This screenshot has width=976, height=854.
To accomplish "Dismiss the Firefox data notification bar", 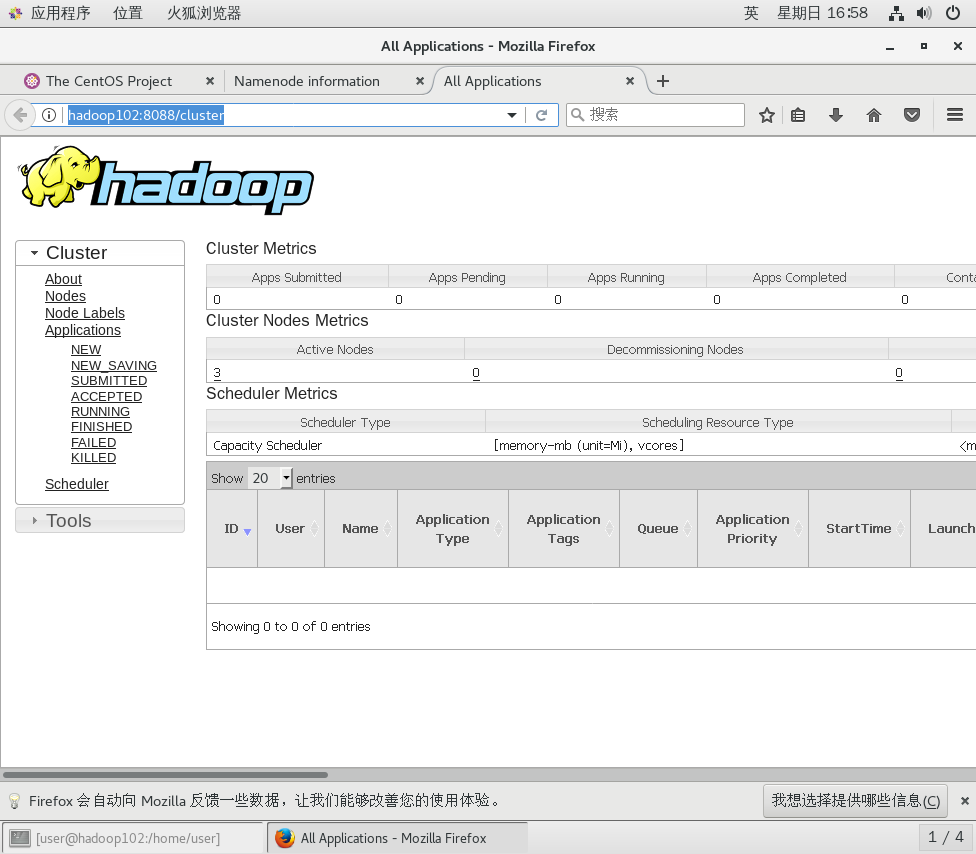I will (965, 801).
